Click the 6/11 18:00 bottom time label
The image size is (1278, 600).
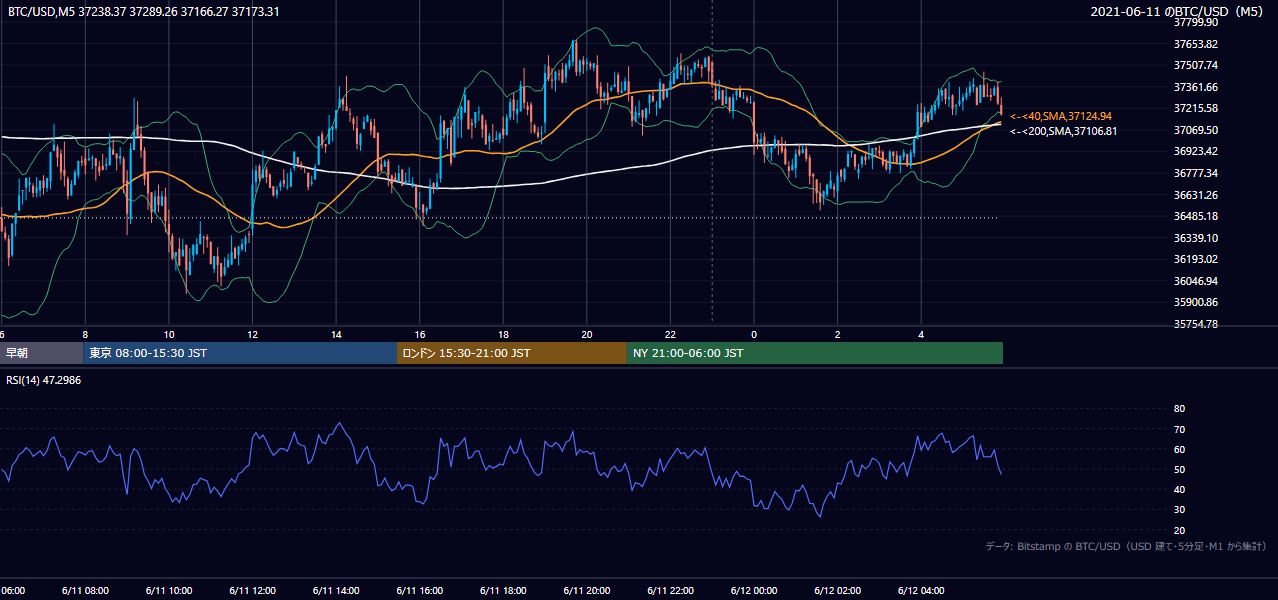point(503,591)
